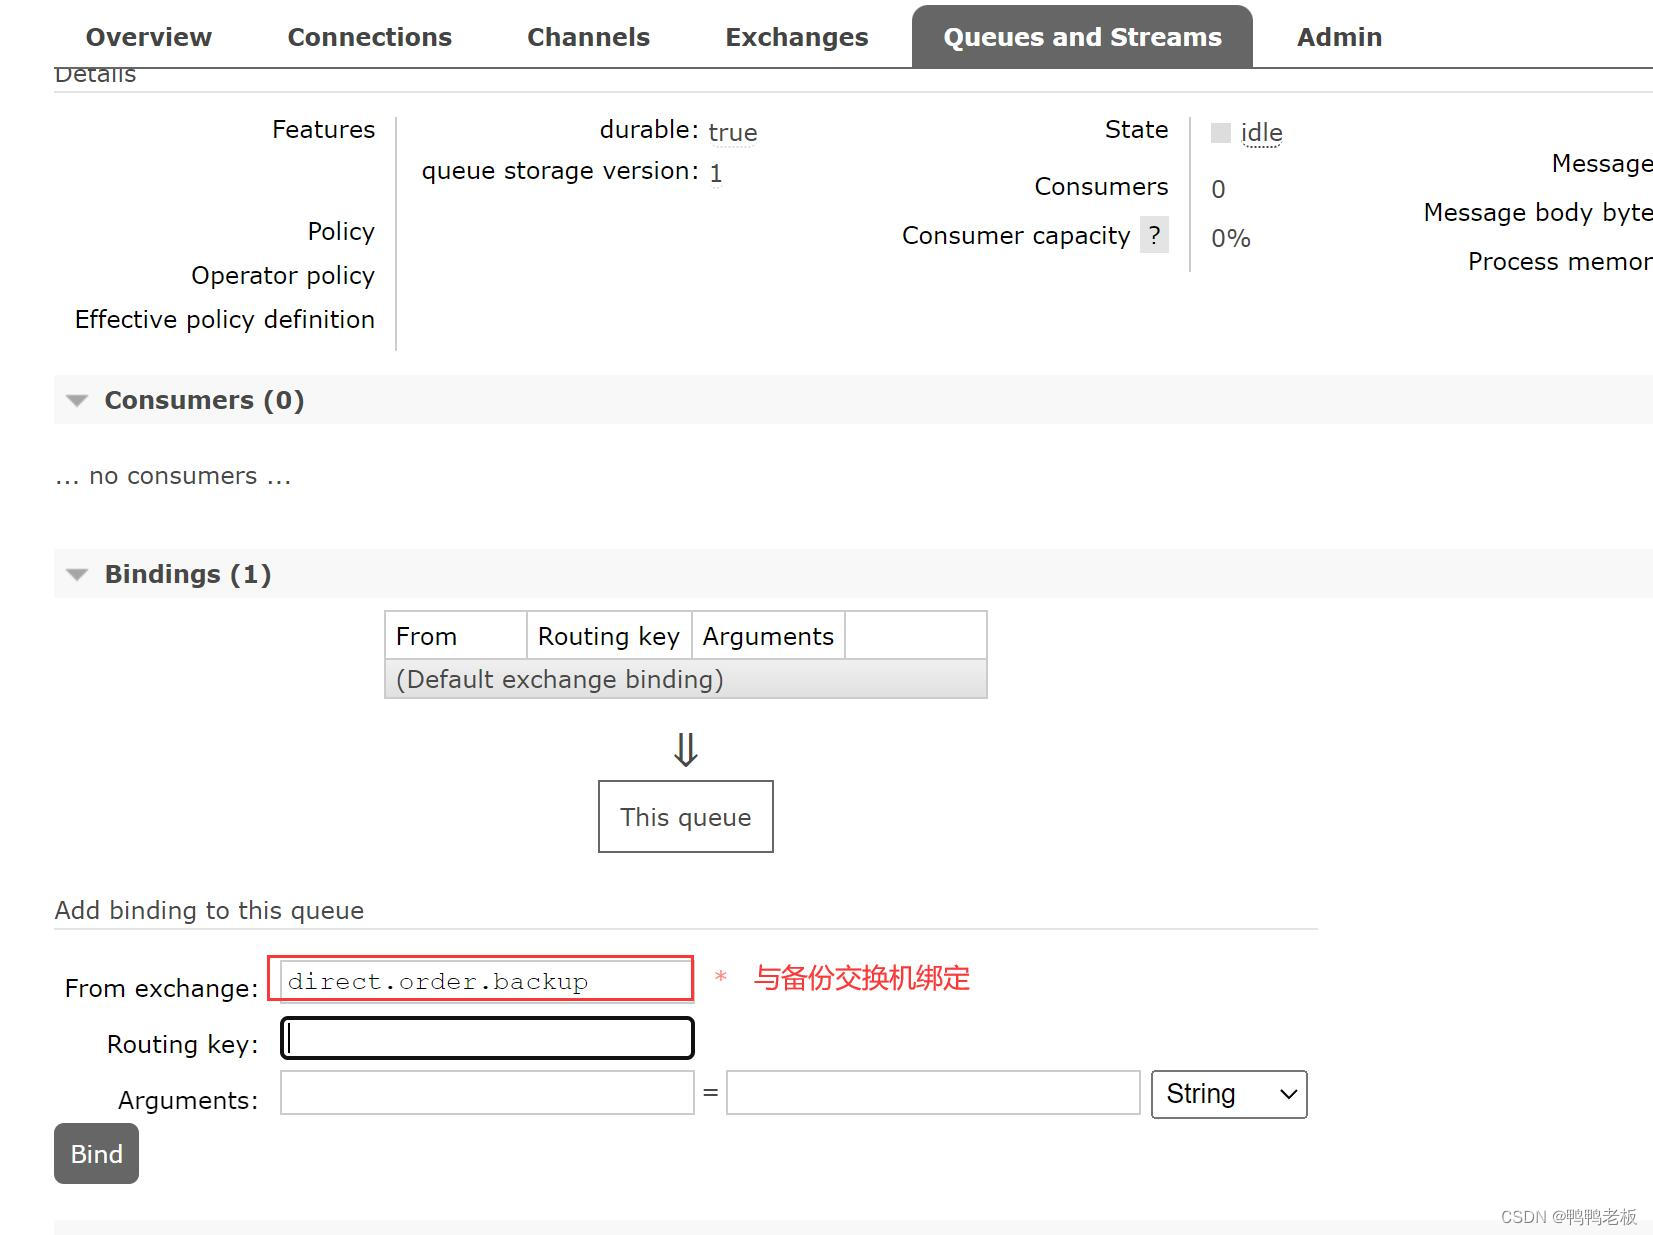This screenshot has height=1235, width=1653.
Task: Click the idle state link
Action: click(1259, 131)
